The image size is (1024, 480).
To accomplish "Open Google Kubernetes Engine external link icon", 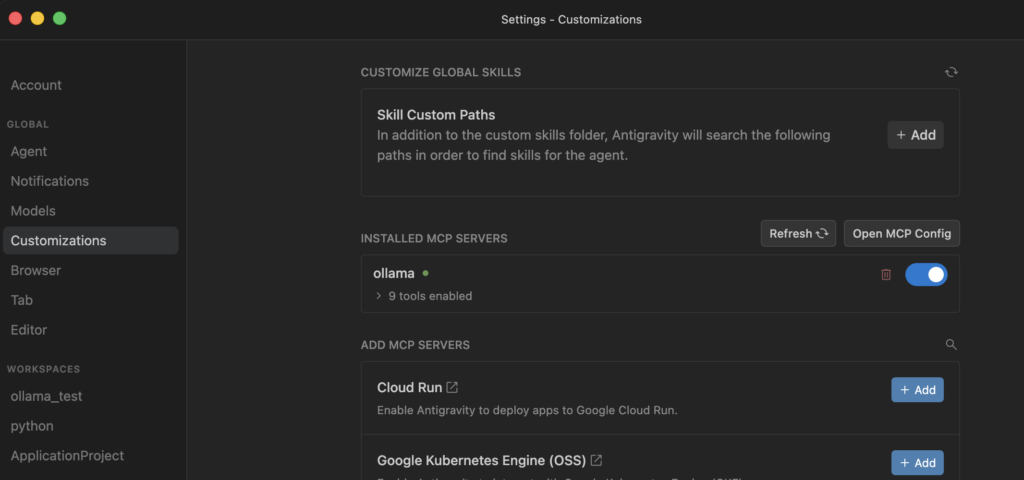I will click(x=596, y=461).
